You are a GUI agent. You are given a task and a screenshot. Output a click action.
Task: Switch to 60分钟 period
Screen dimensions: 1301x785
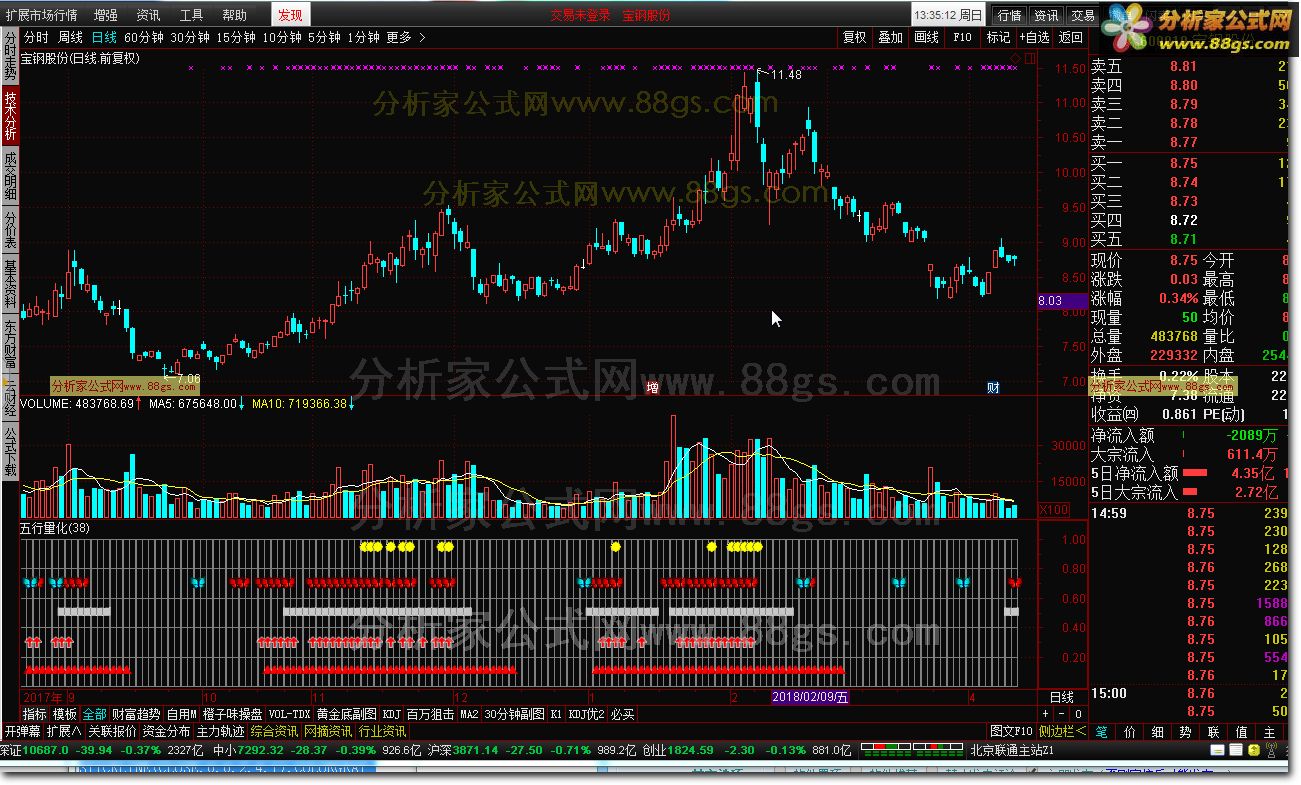tap(144, 37)
